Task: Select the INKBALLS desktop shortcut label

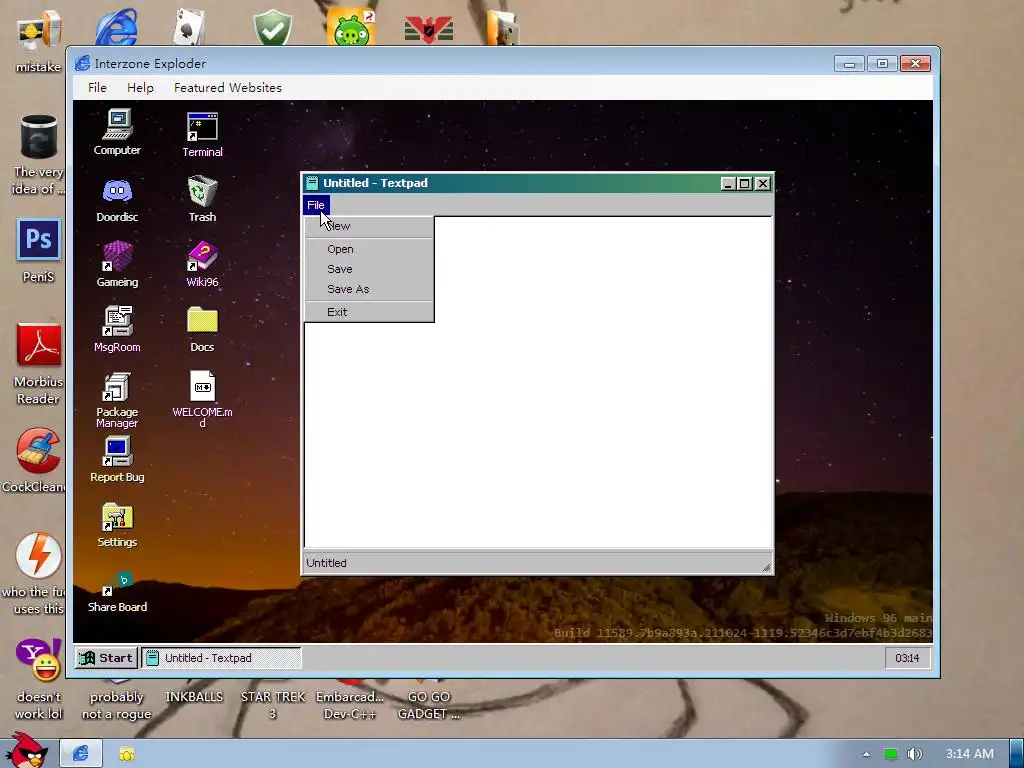Action: pos(194,697)
